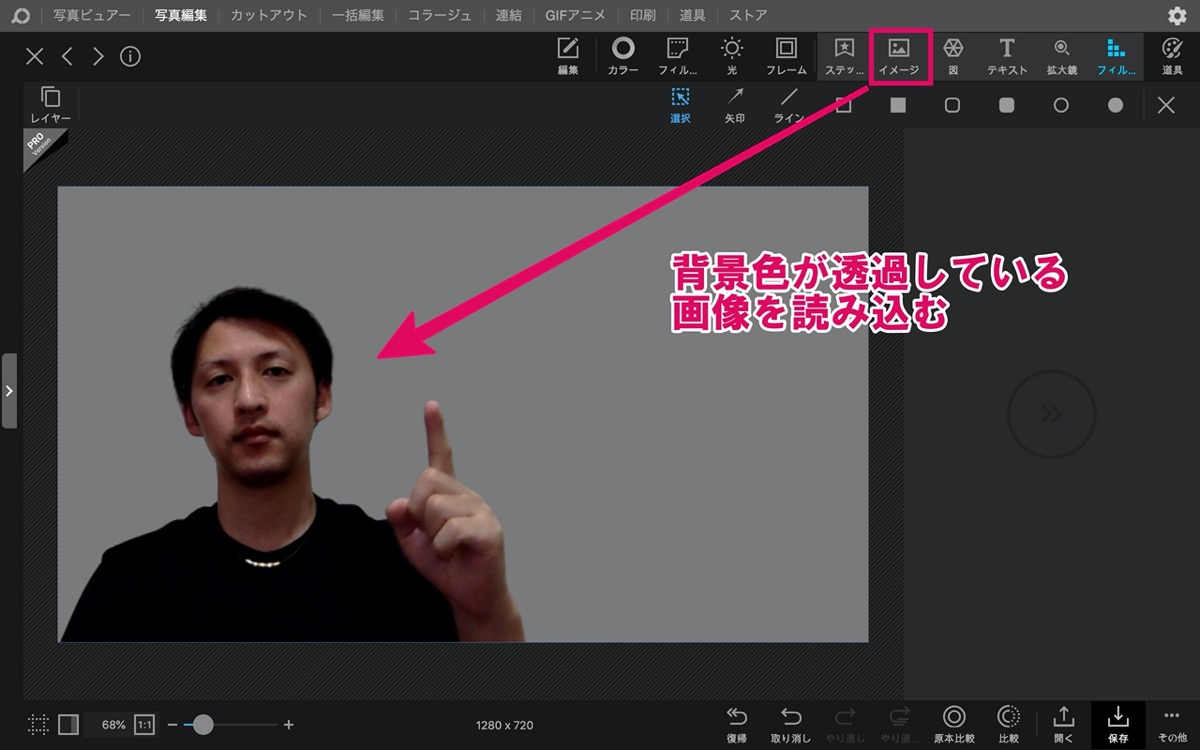Select the テキスト text tool
The height and width of the screenshot is (750, 1200).
1007,57
